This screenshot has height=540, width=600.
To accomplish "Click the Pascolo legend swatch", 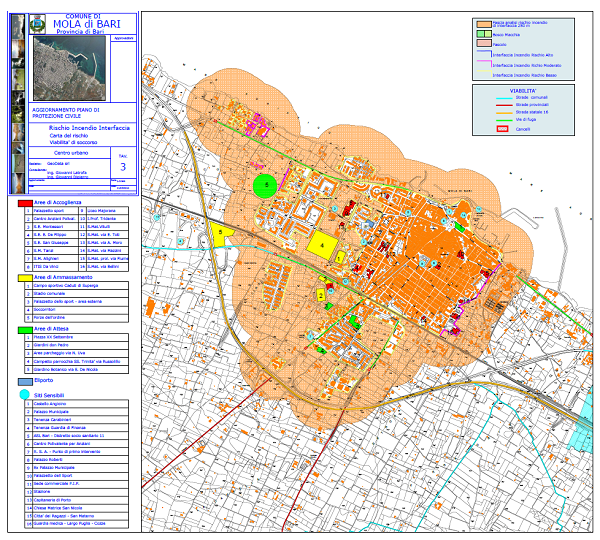I will point(483,45).
